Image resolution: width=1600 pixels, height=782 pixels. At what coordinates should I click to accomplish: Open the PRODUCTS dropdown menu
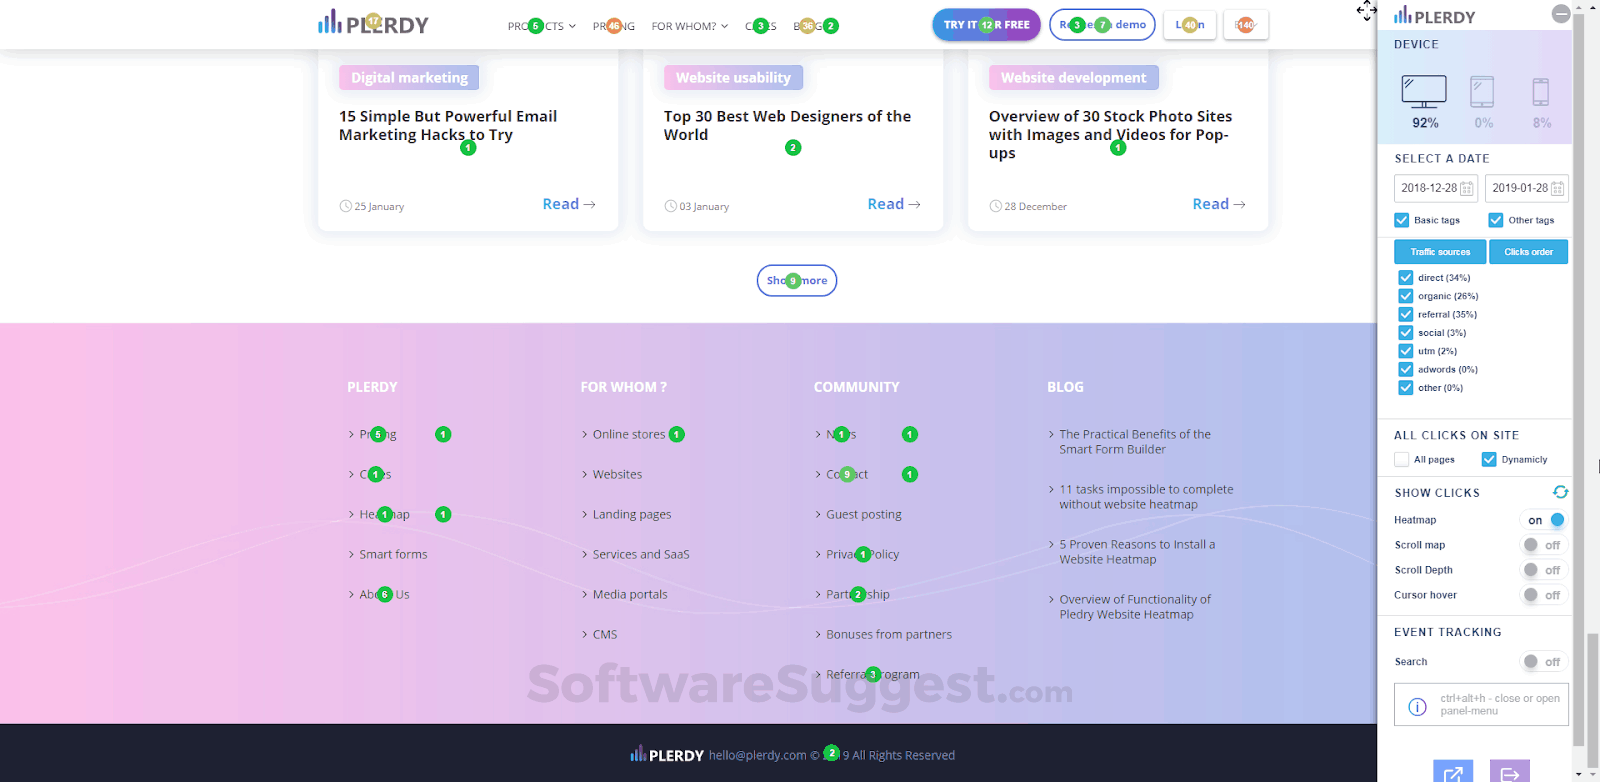(541, 26)
